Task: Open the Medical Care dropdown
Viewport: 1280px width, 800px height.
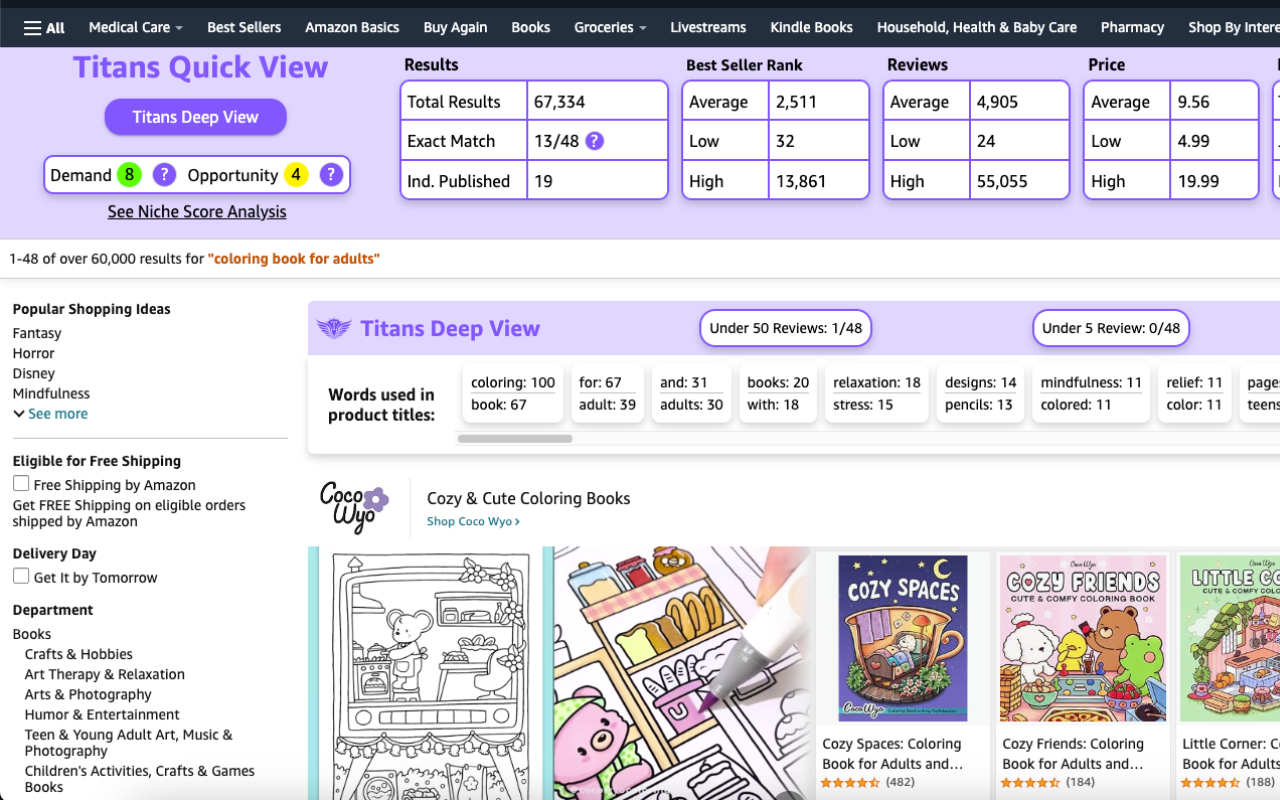Action: [136, 27]
